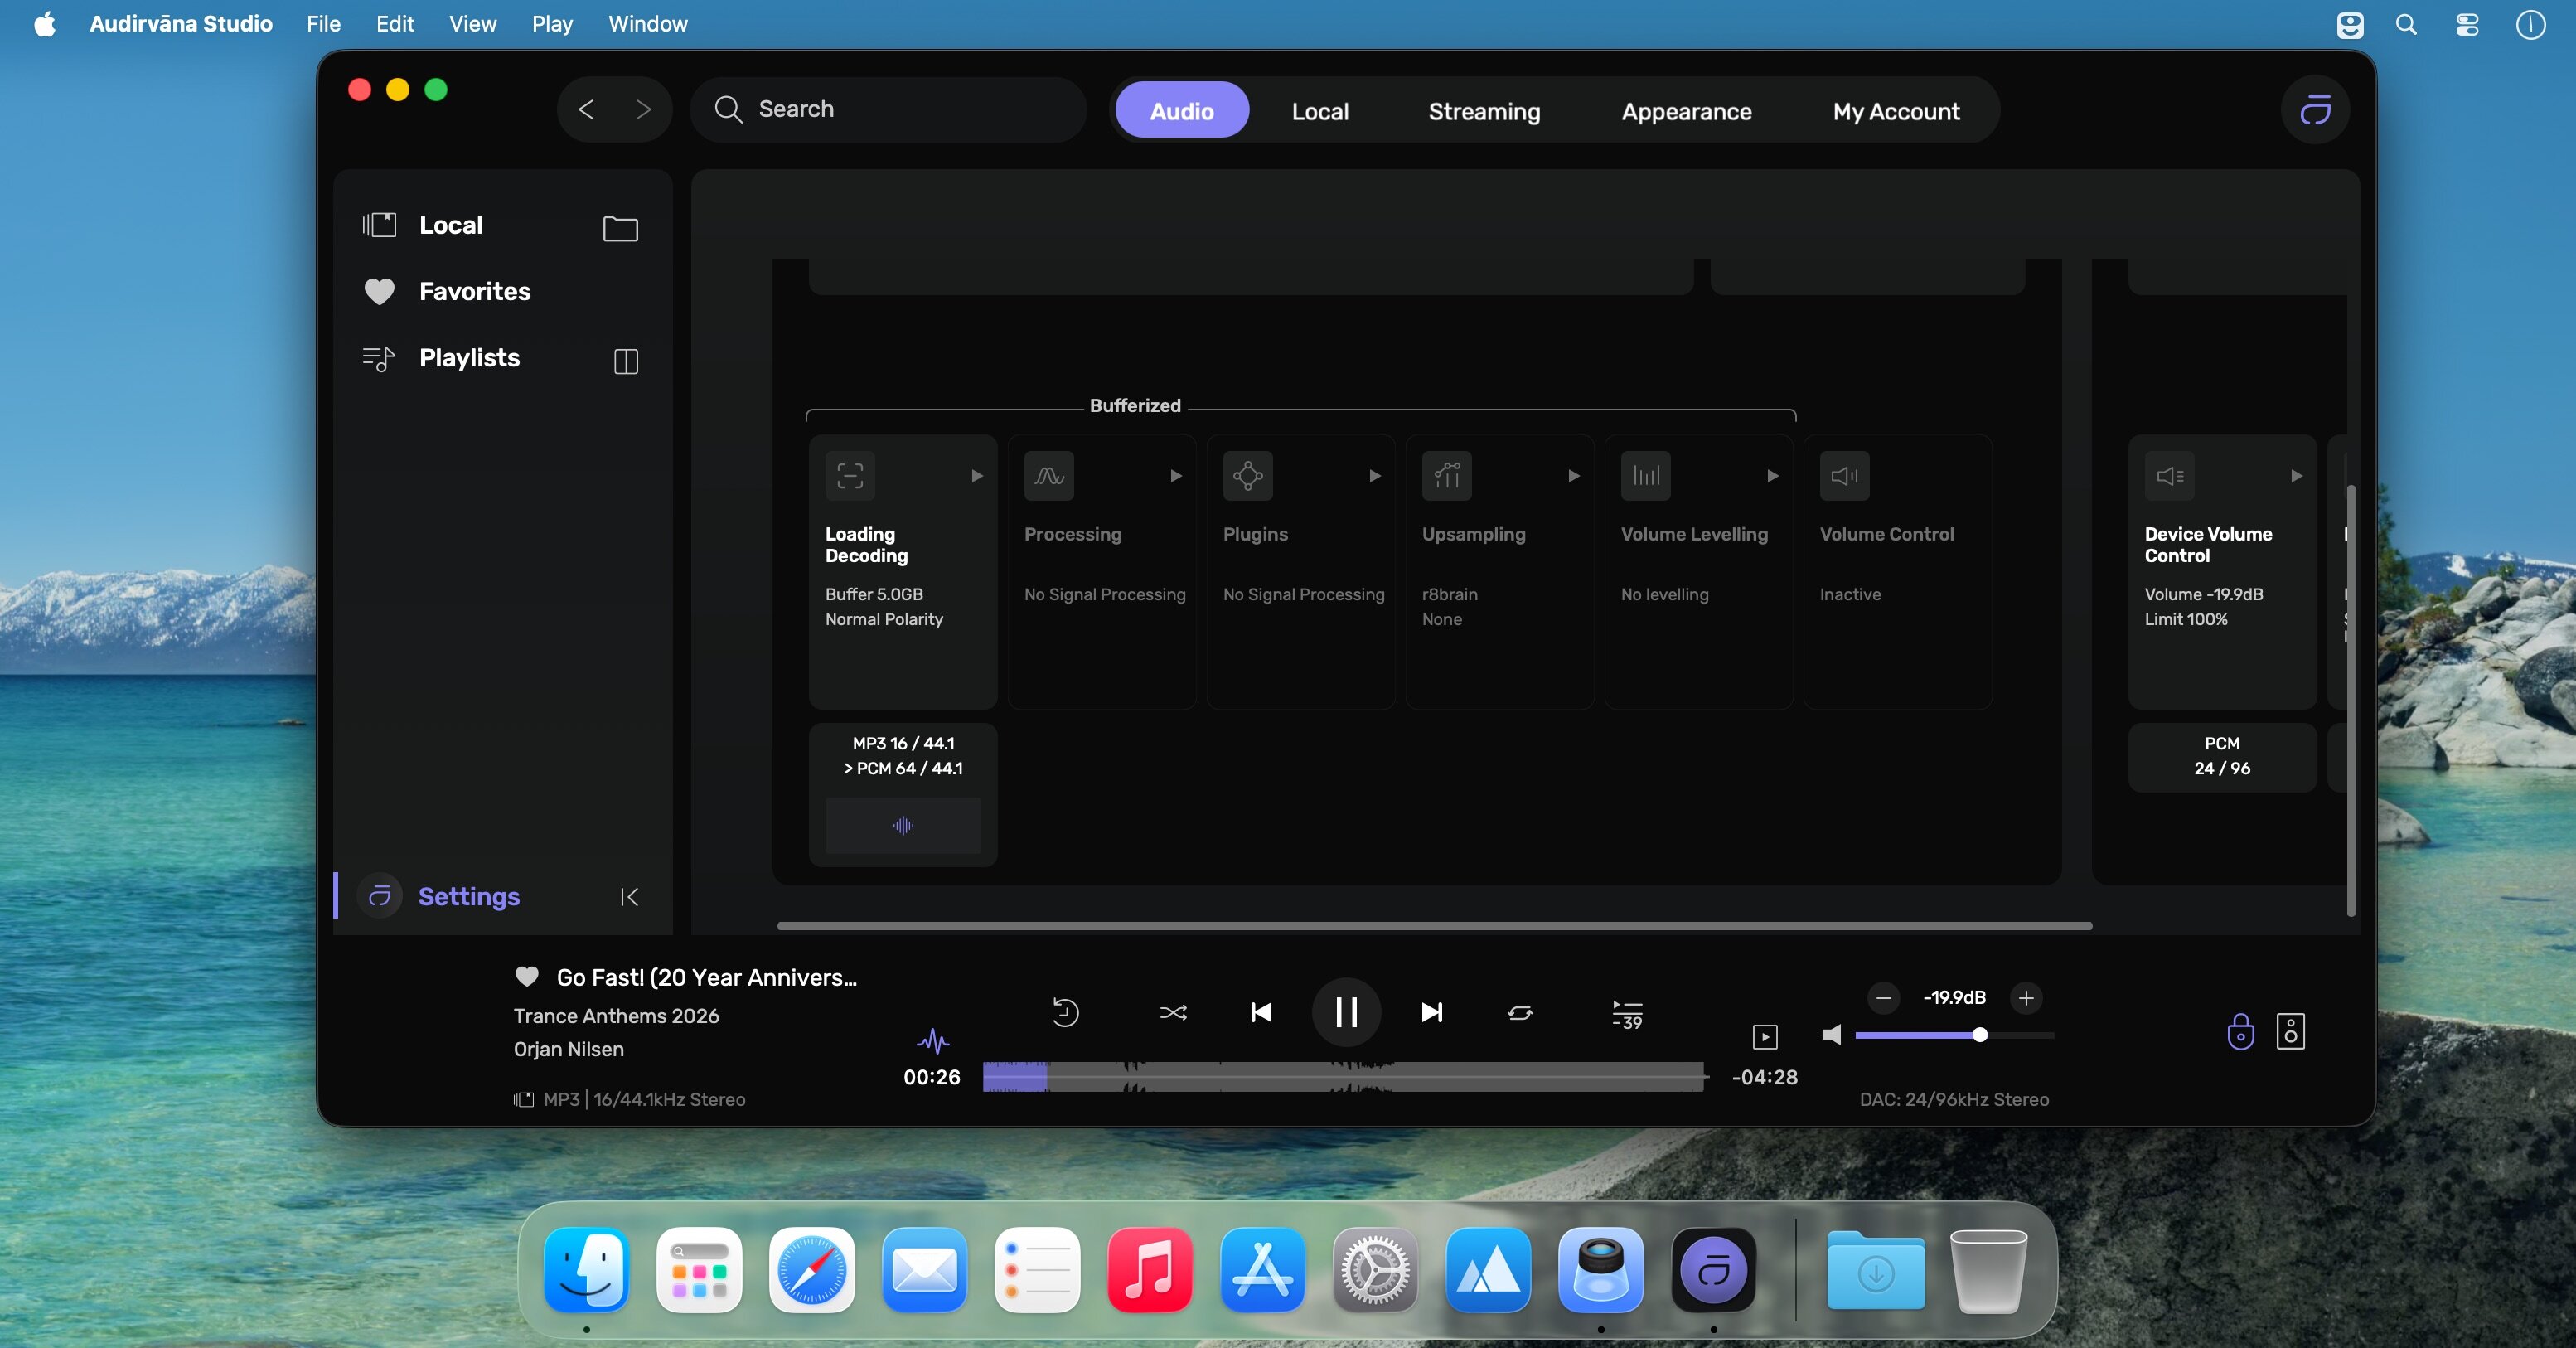Increase volume with the plus button
This screenshot has width=2576, height=1348.
(2025, 997)
